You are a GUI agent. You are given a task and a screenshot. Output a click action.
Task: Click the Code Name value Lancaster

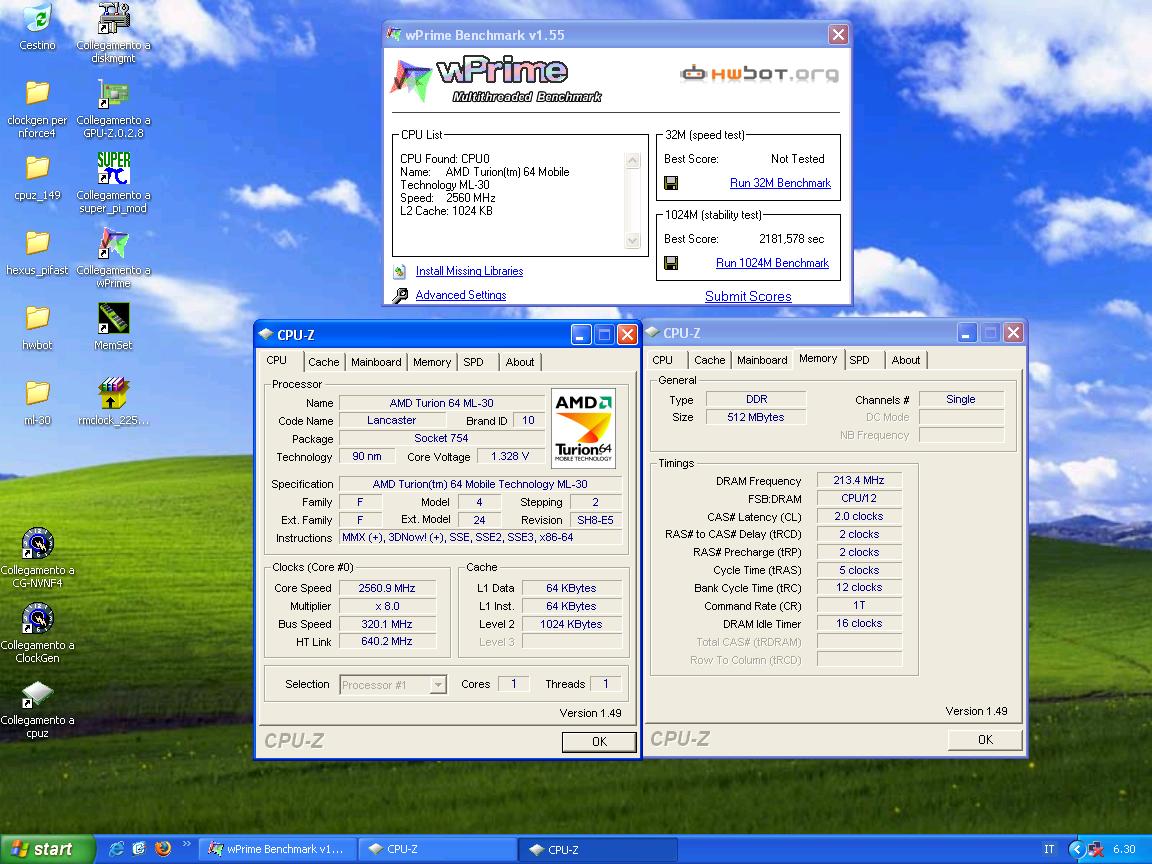point(392,420)
